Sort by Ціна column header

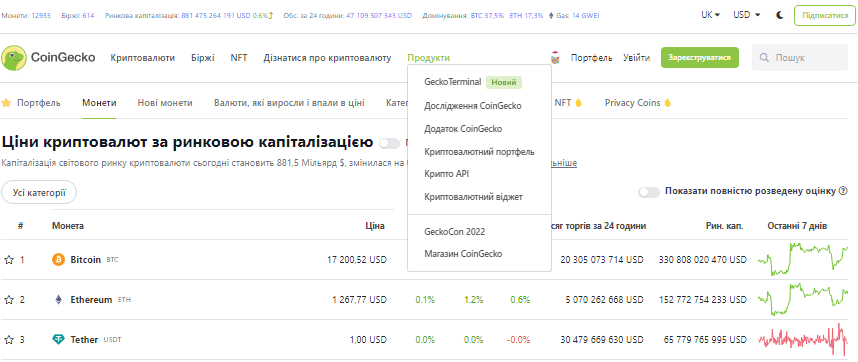coord(375,226)
